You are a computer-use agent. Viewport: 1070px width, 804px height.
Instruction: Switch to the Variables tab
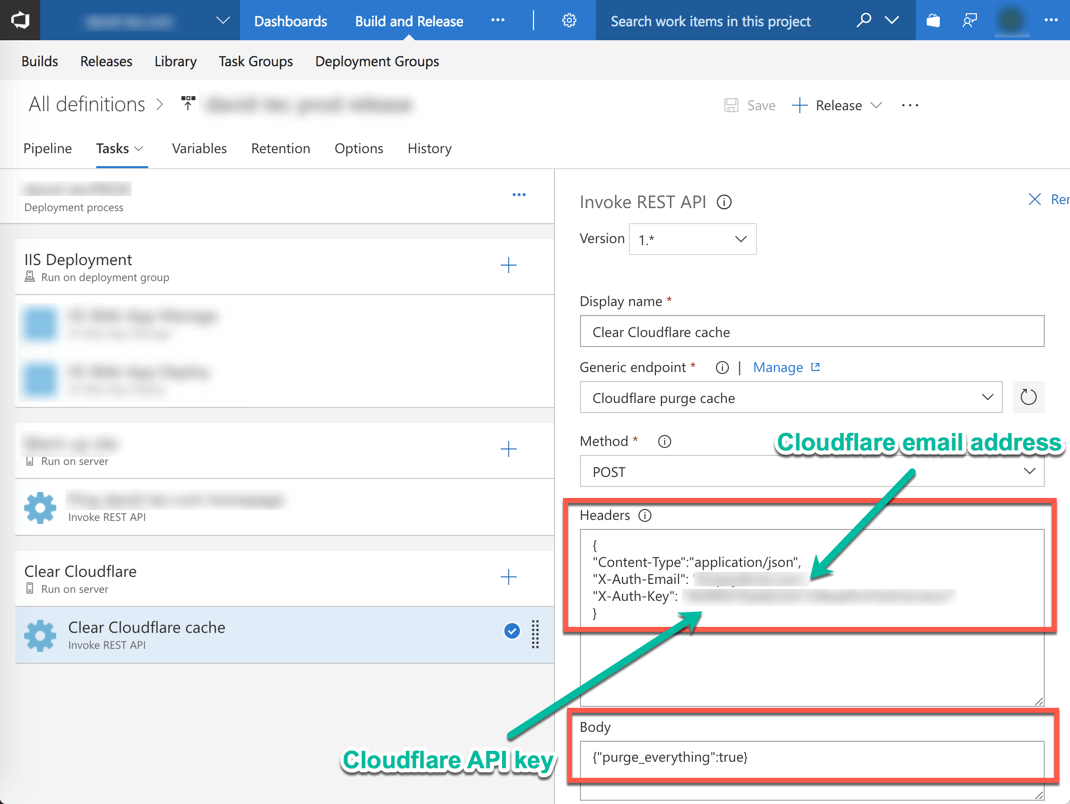[199, 148]
